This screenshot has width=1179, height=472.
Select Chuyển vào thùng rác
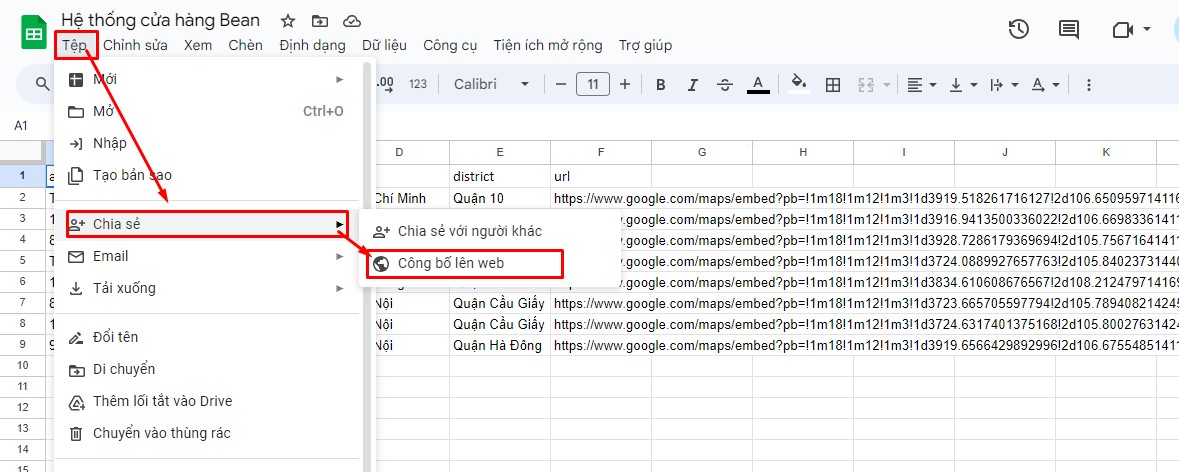207,433
